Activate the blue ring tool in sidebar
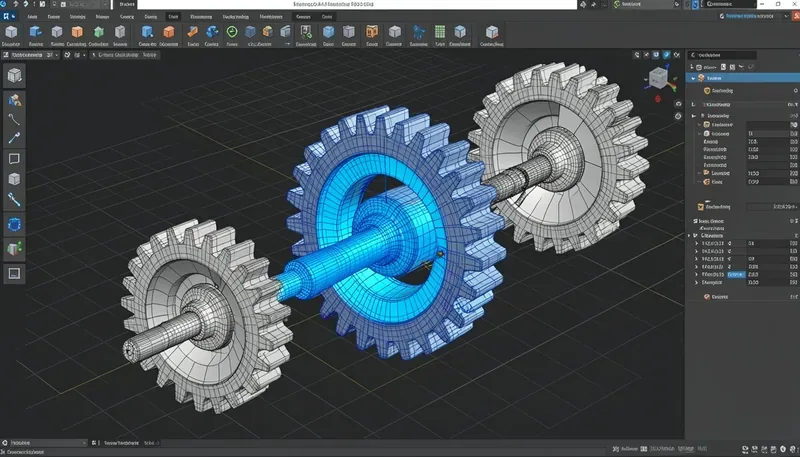 14,224
